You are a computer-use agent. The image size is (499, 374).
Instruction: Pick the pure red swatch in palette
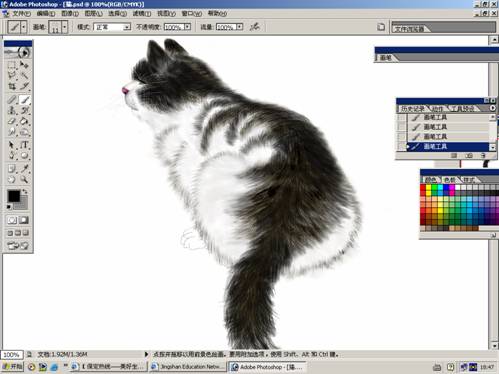point(423,188)
